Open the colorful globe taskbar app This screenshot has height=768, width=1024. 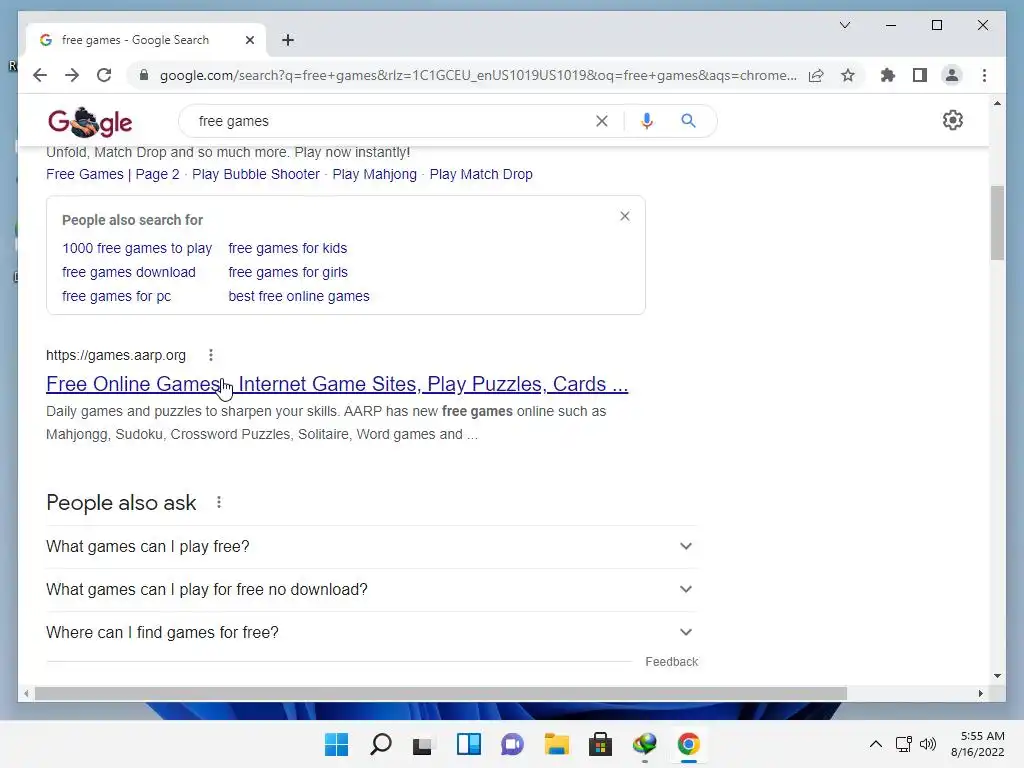pos(645,744)
